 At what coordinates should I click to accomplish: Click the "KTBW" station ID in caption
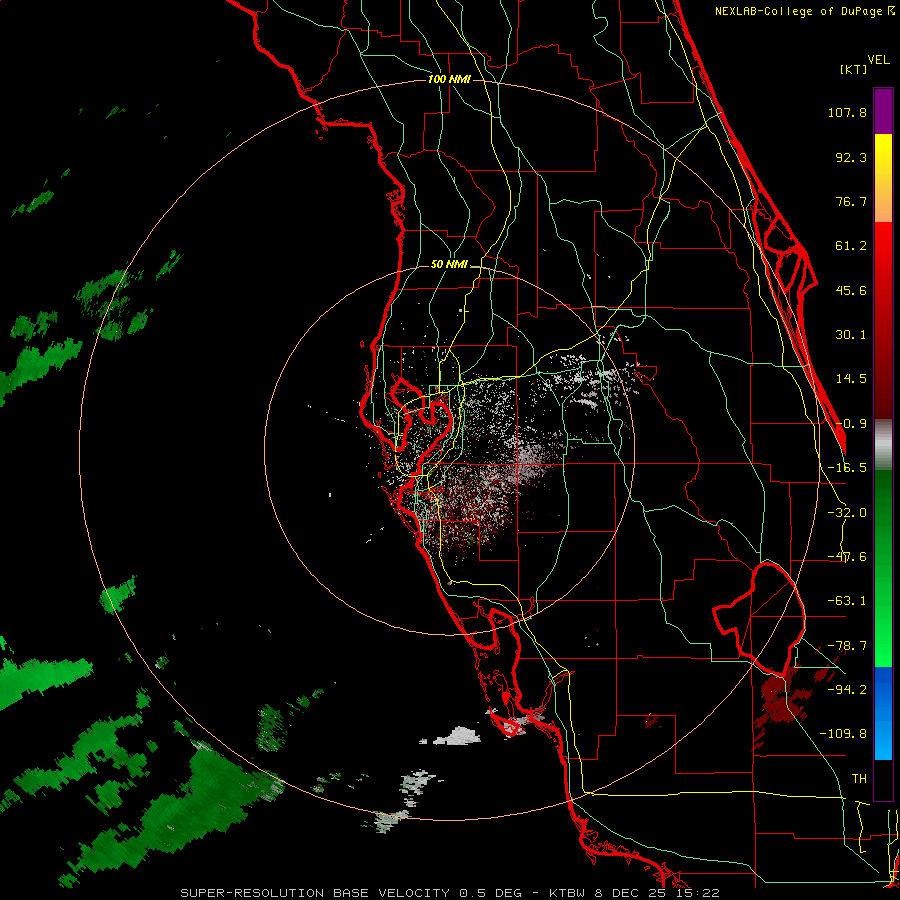(x=567, y=893)
